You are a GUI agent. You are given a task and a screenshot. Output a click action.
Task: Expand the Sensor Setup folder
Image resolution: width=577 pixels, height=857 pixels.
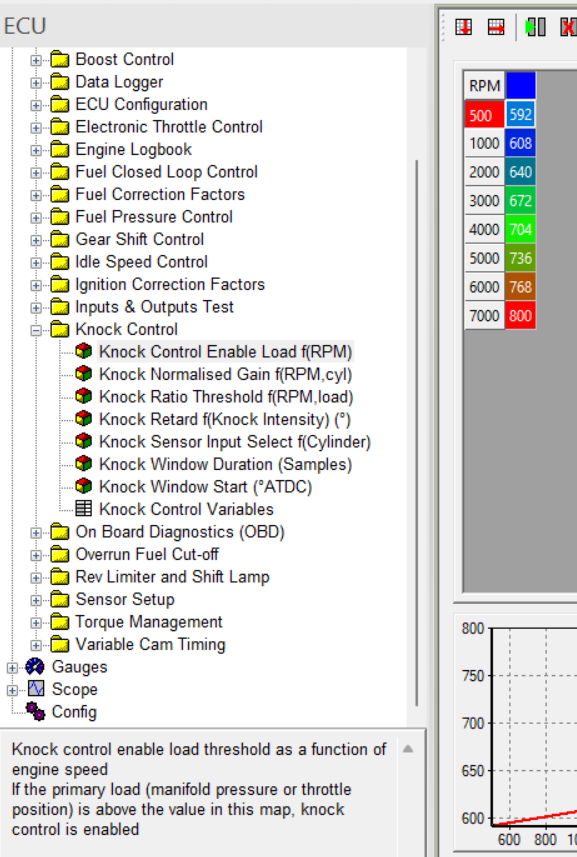pyautogui.click(x=36, y=600)
